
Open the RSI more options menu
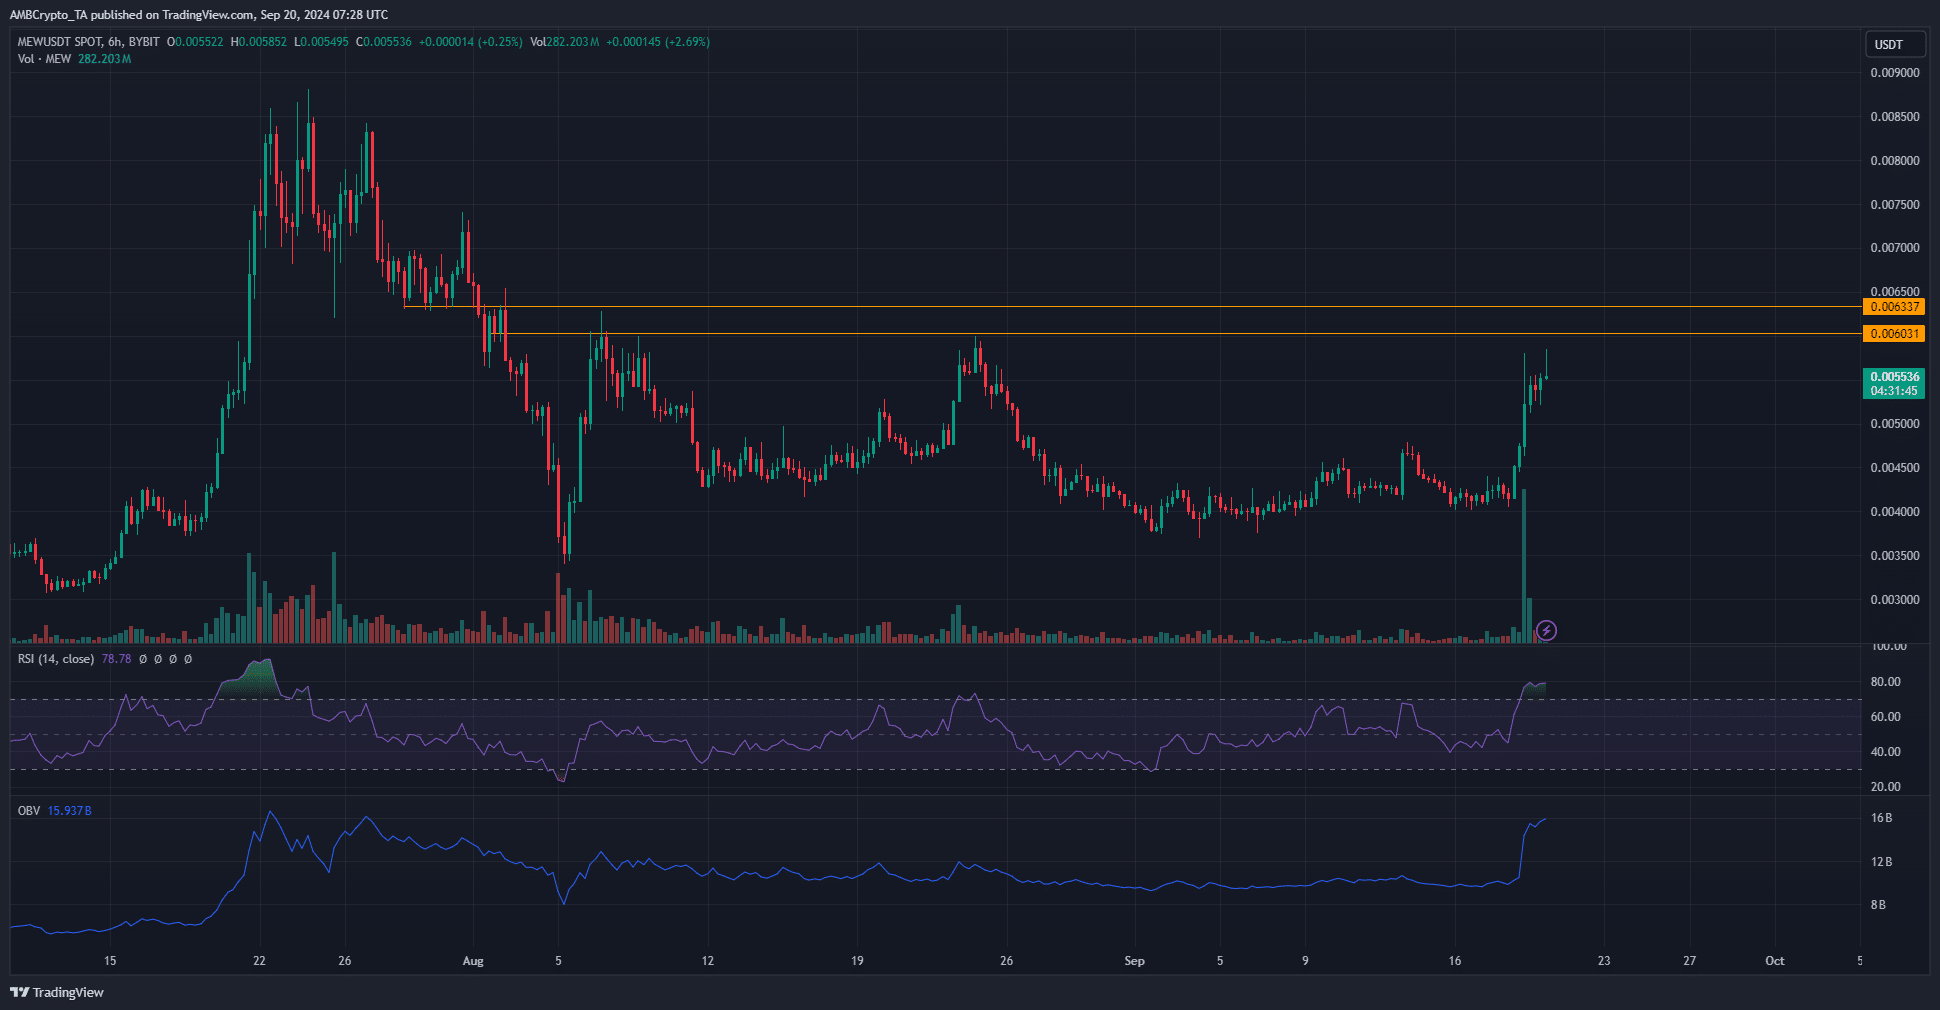(188, 659)
